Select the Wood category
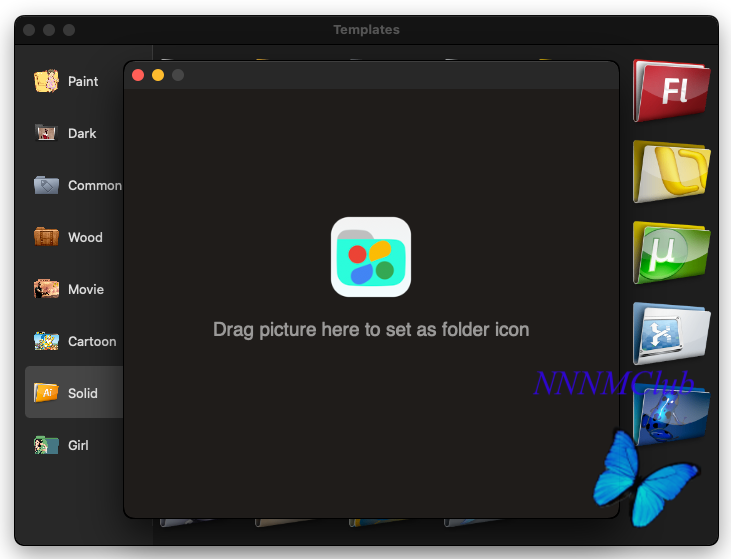The width and height of the screenshot is (731, 559). coord(75,237)
